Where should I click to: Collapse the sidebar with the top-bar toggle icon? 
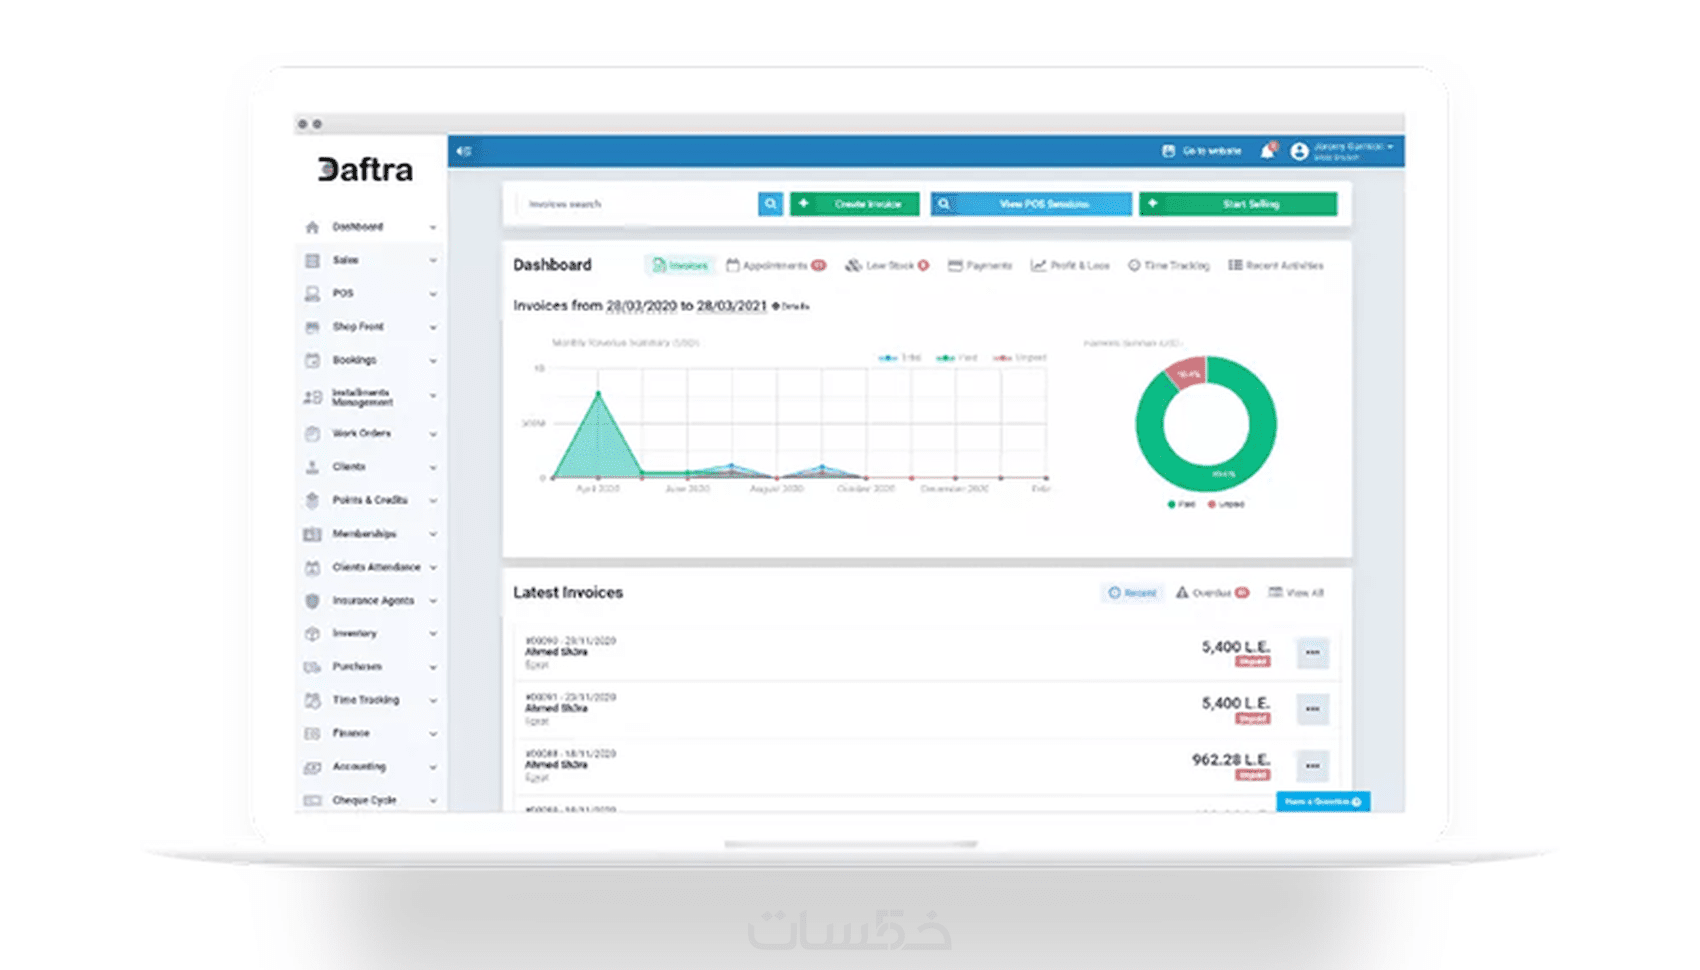(x=464, y=151)
